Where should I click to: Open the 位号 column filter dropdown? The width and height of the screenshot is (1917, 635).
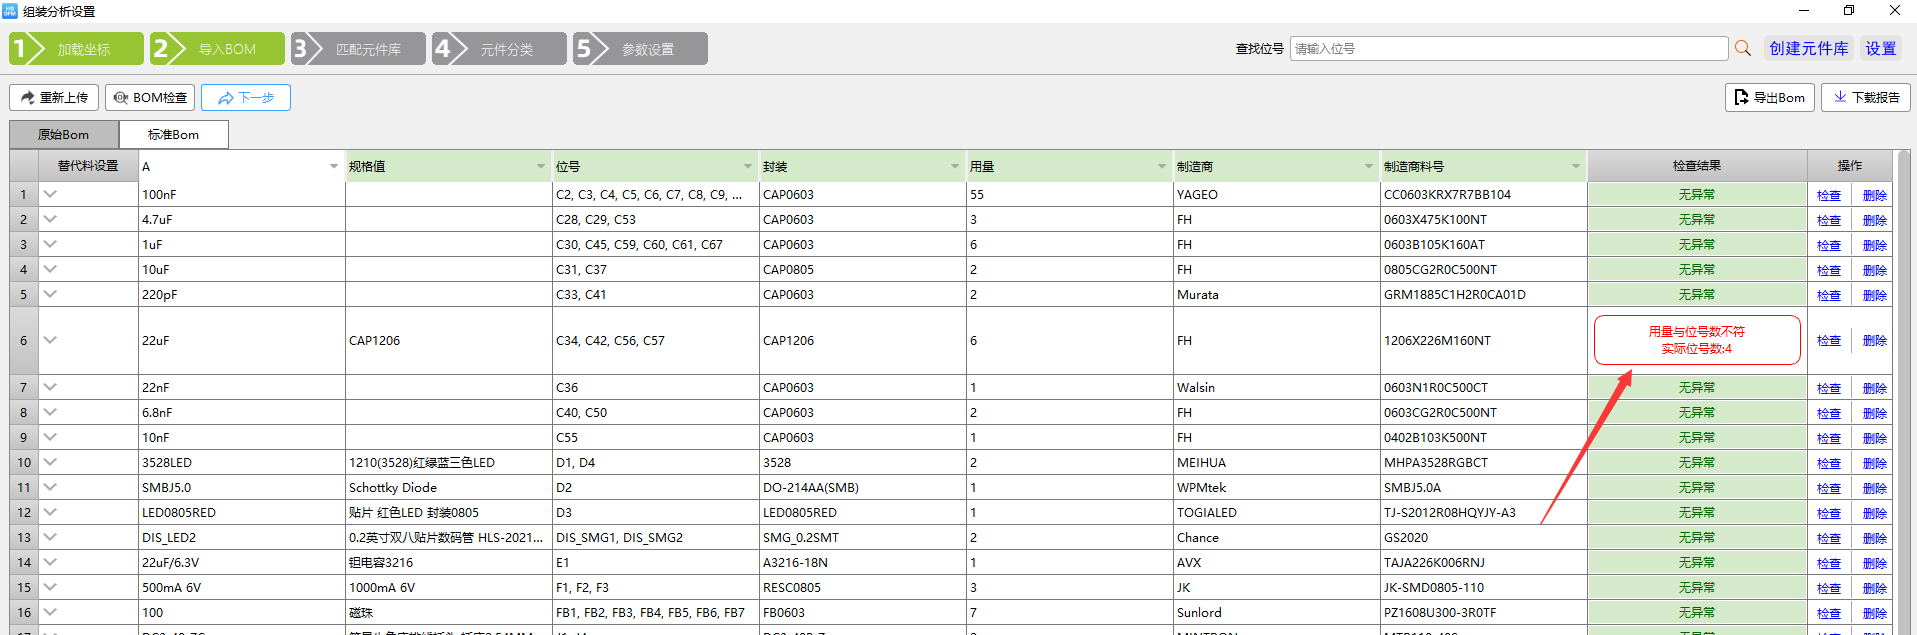pos(747,166)
